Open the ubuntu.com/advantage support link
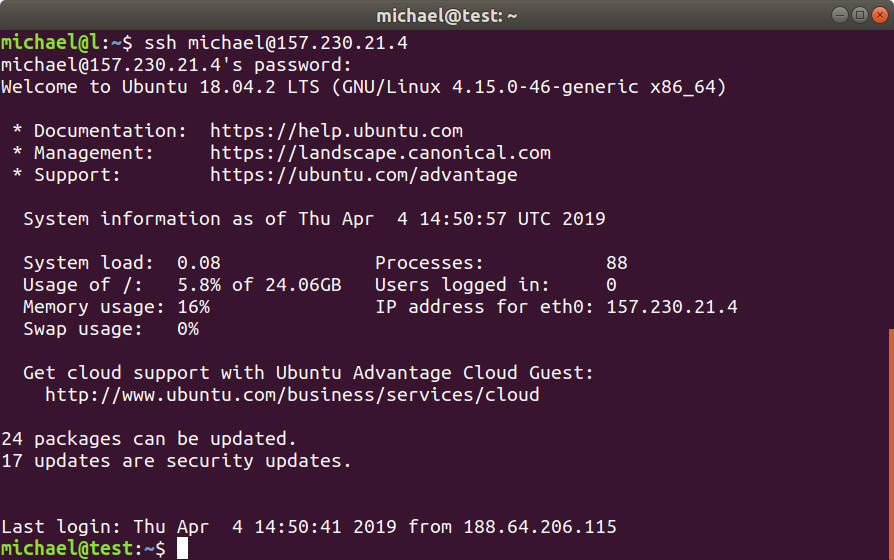Screen dimensions: 894x560 coord(363,175)
